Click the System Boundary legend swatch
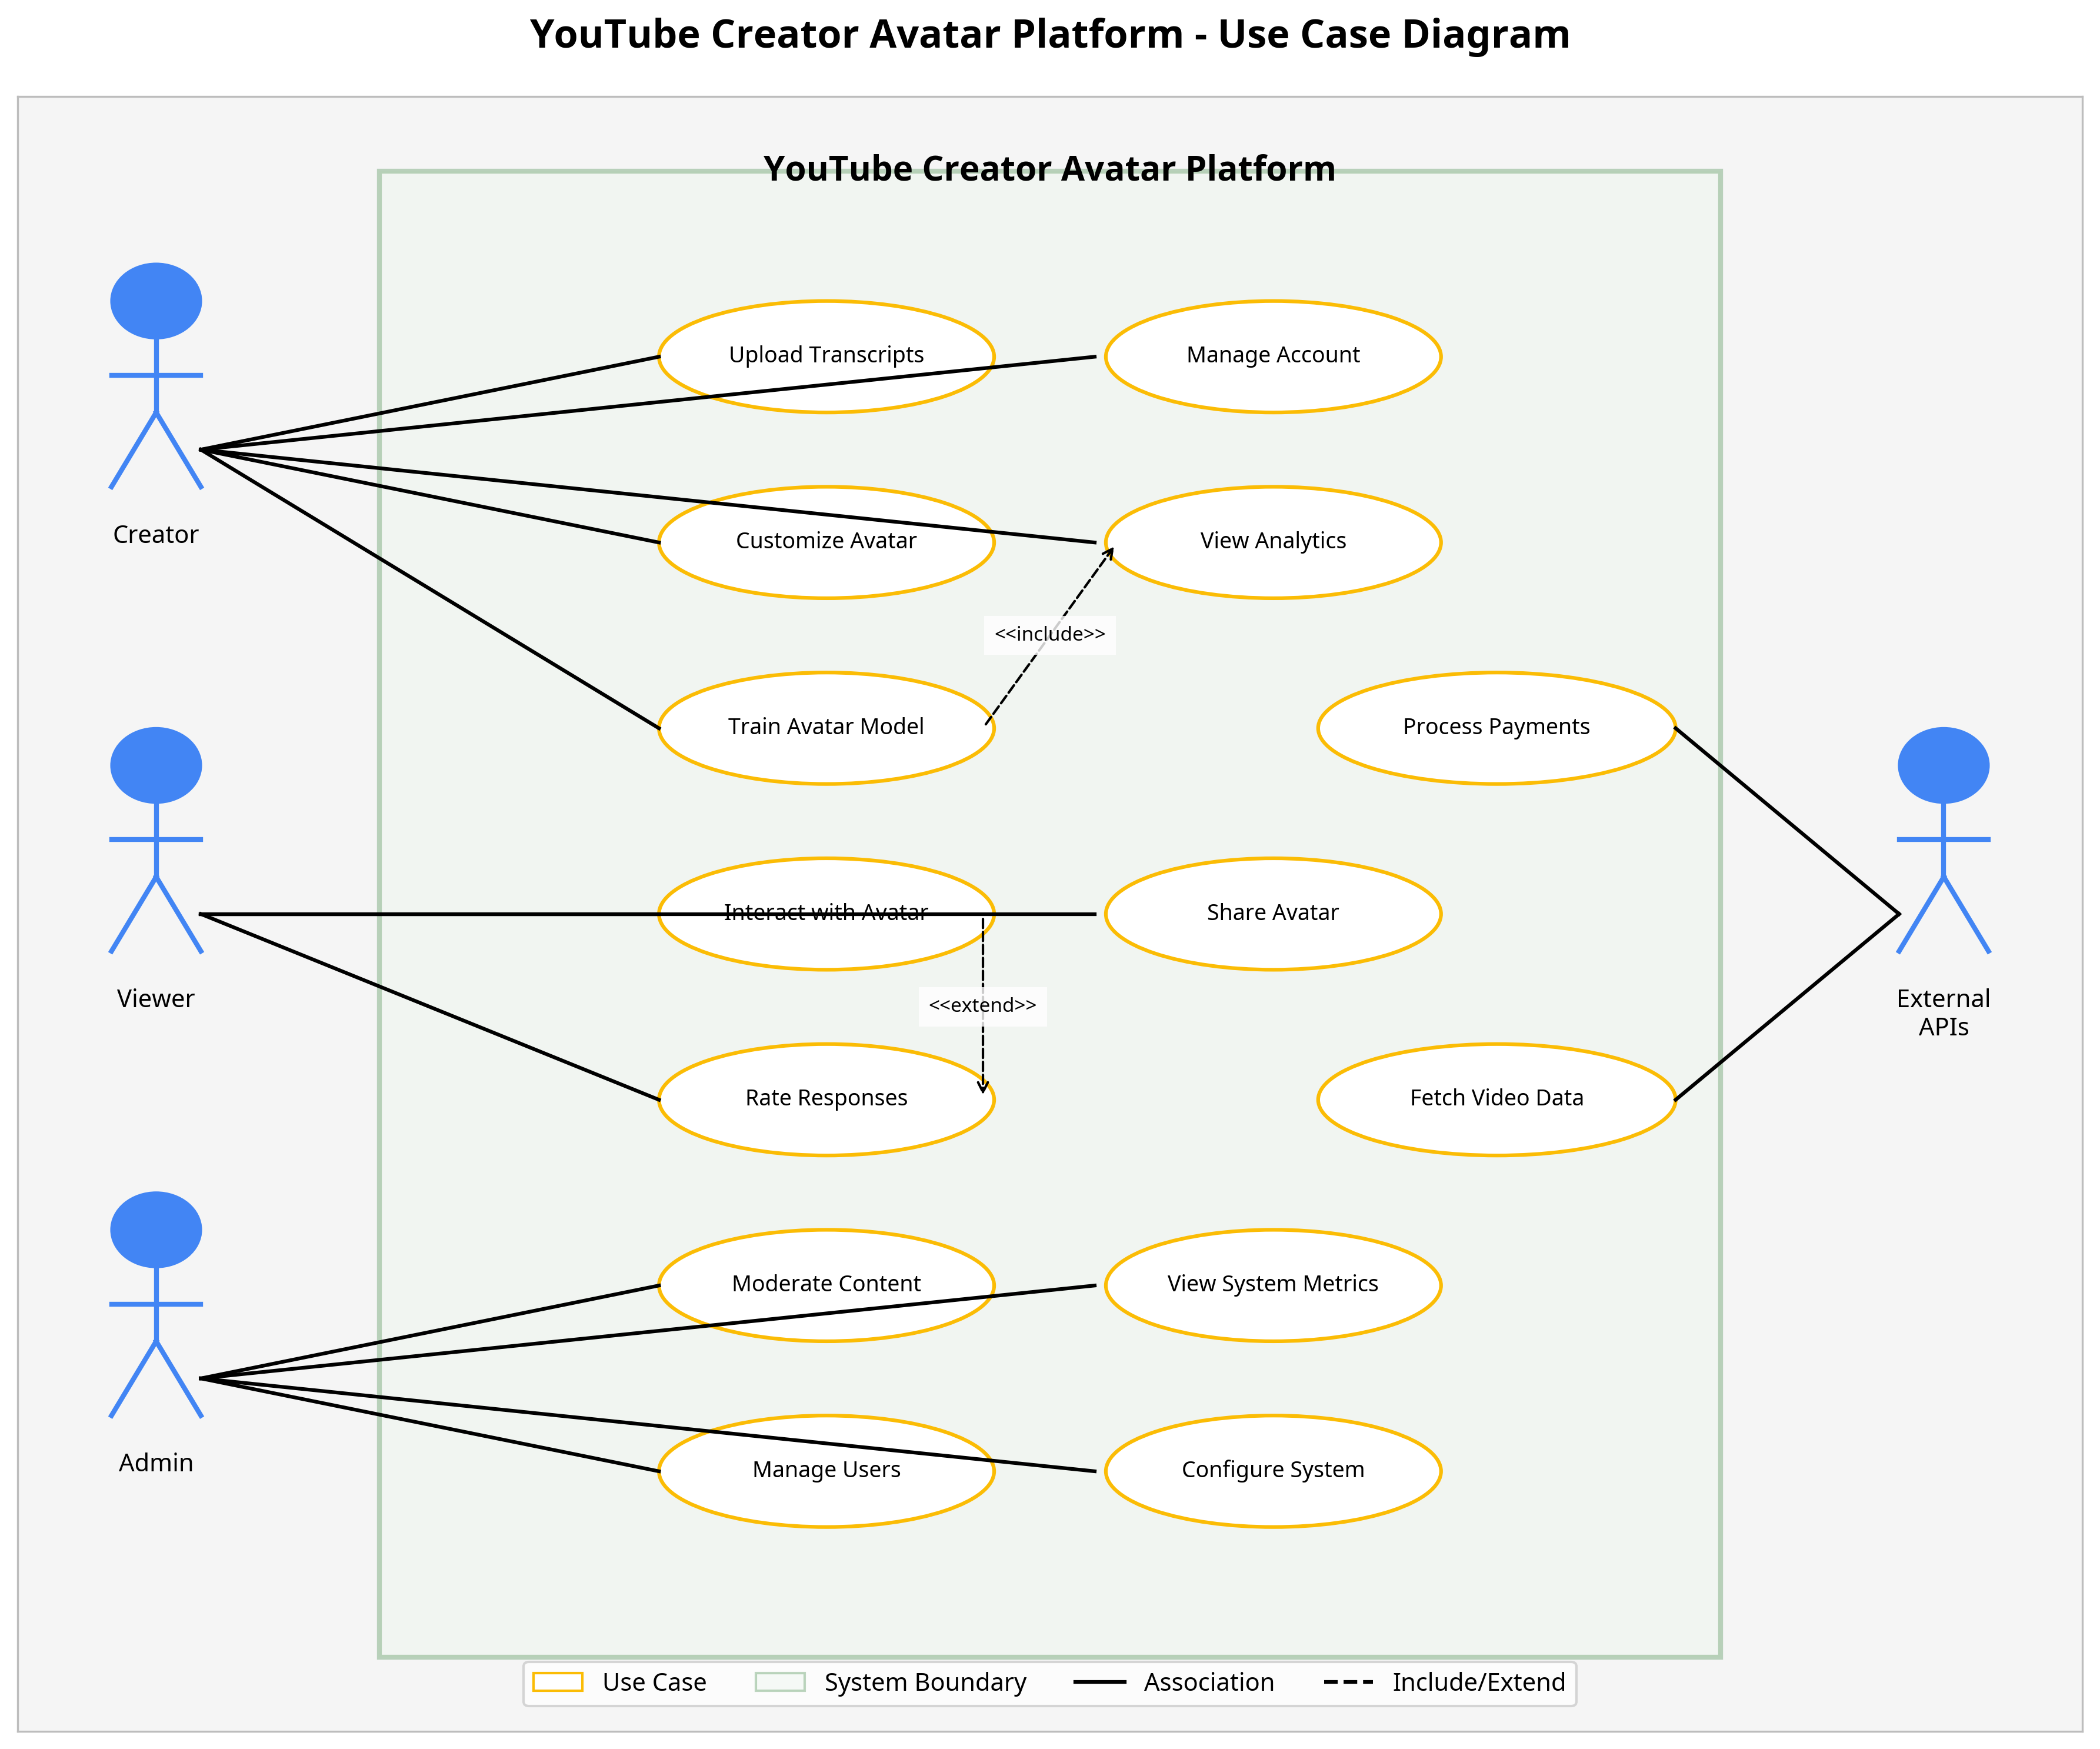 coord(780,1682)
